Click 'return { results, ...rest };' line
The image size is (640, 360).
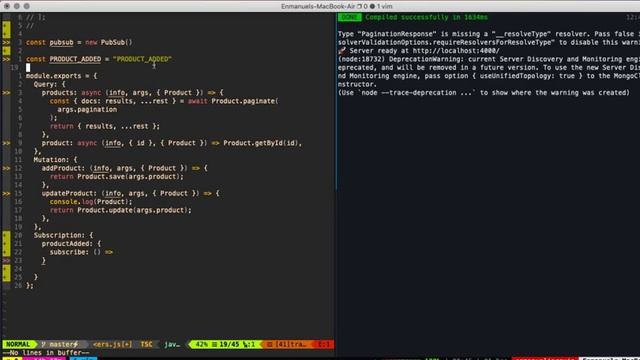(x=104, y=126)
